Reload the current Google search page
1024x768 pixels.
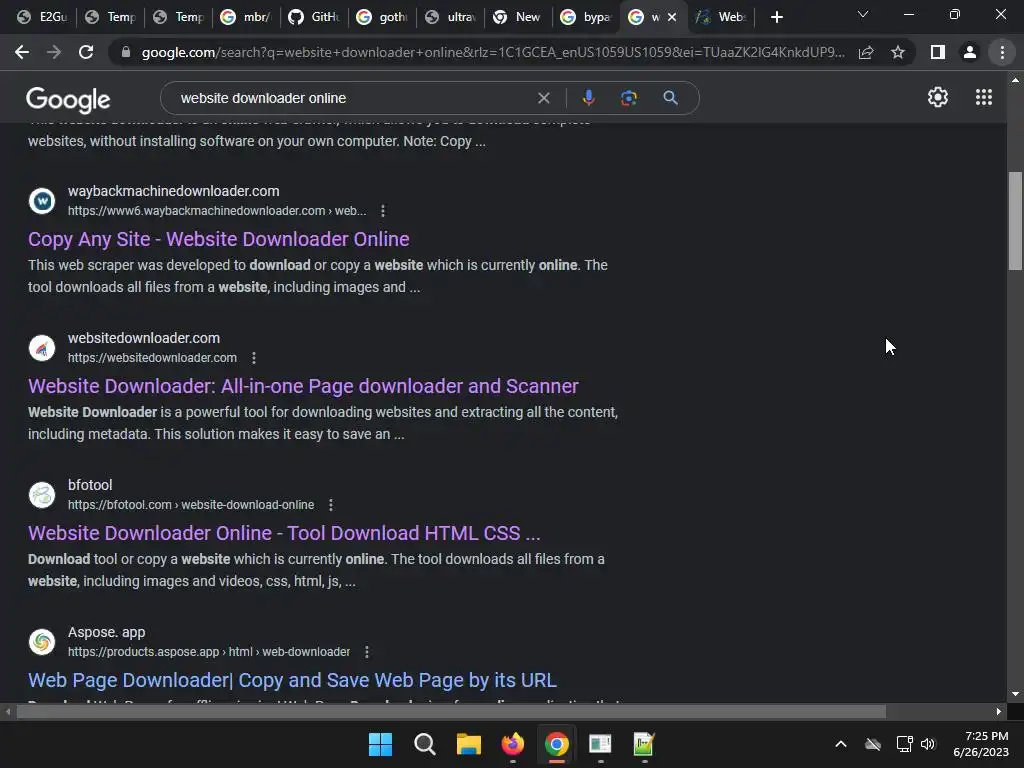(x=86, y=52)
